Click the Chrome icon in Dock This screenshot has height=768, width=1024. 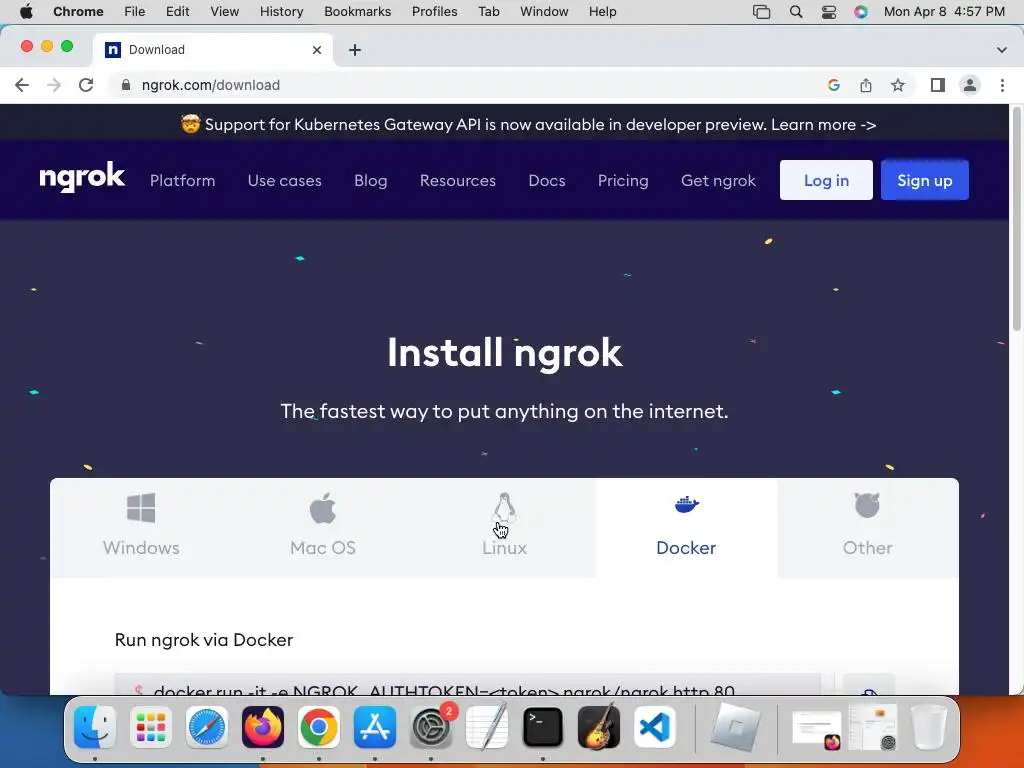(319, 727)
